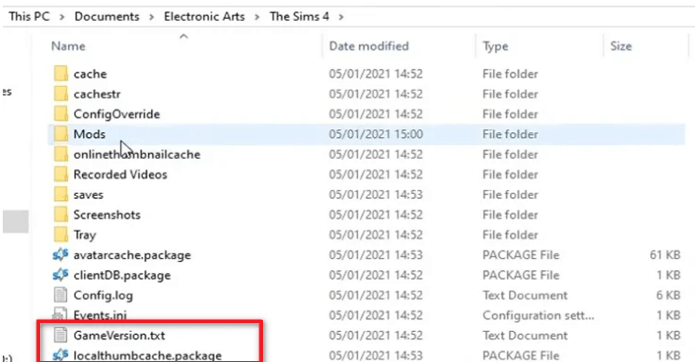This screenshot has width=695, height=362.
Task: Sort by Date modified column
Action: pyautogui.click(x=369, y=46)
